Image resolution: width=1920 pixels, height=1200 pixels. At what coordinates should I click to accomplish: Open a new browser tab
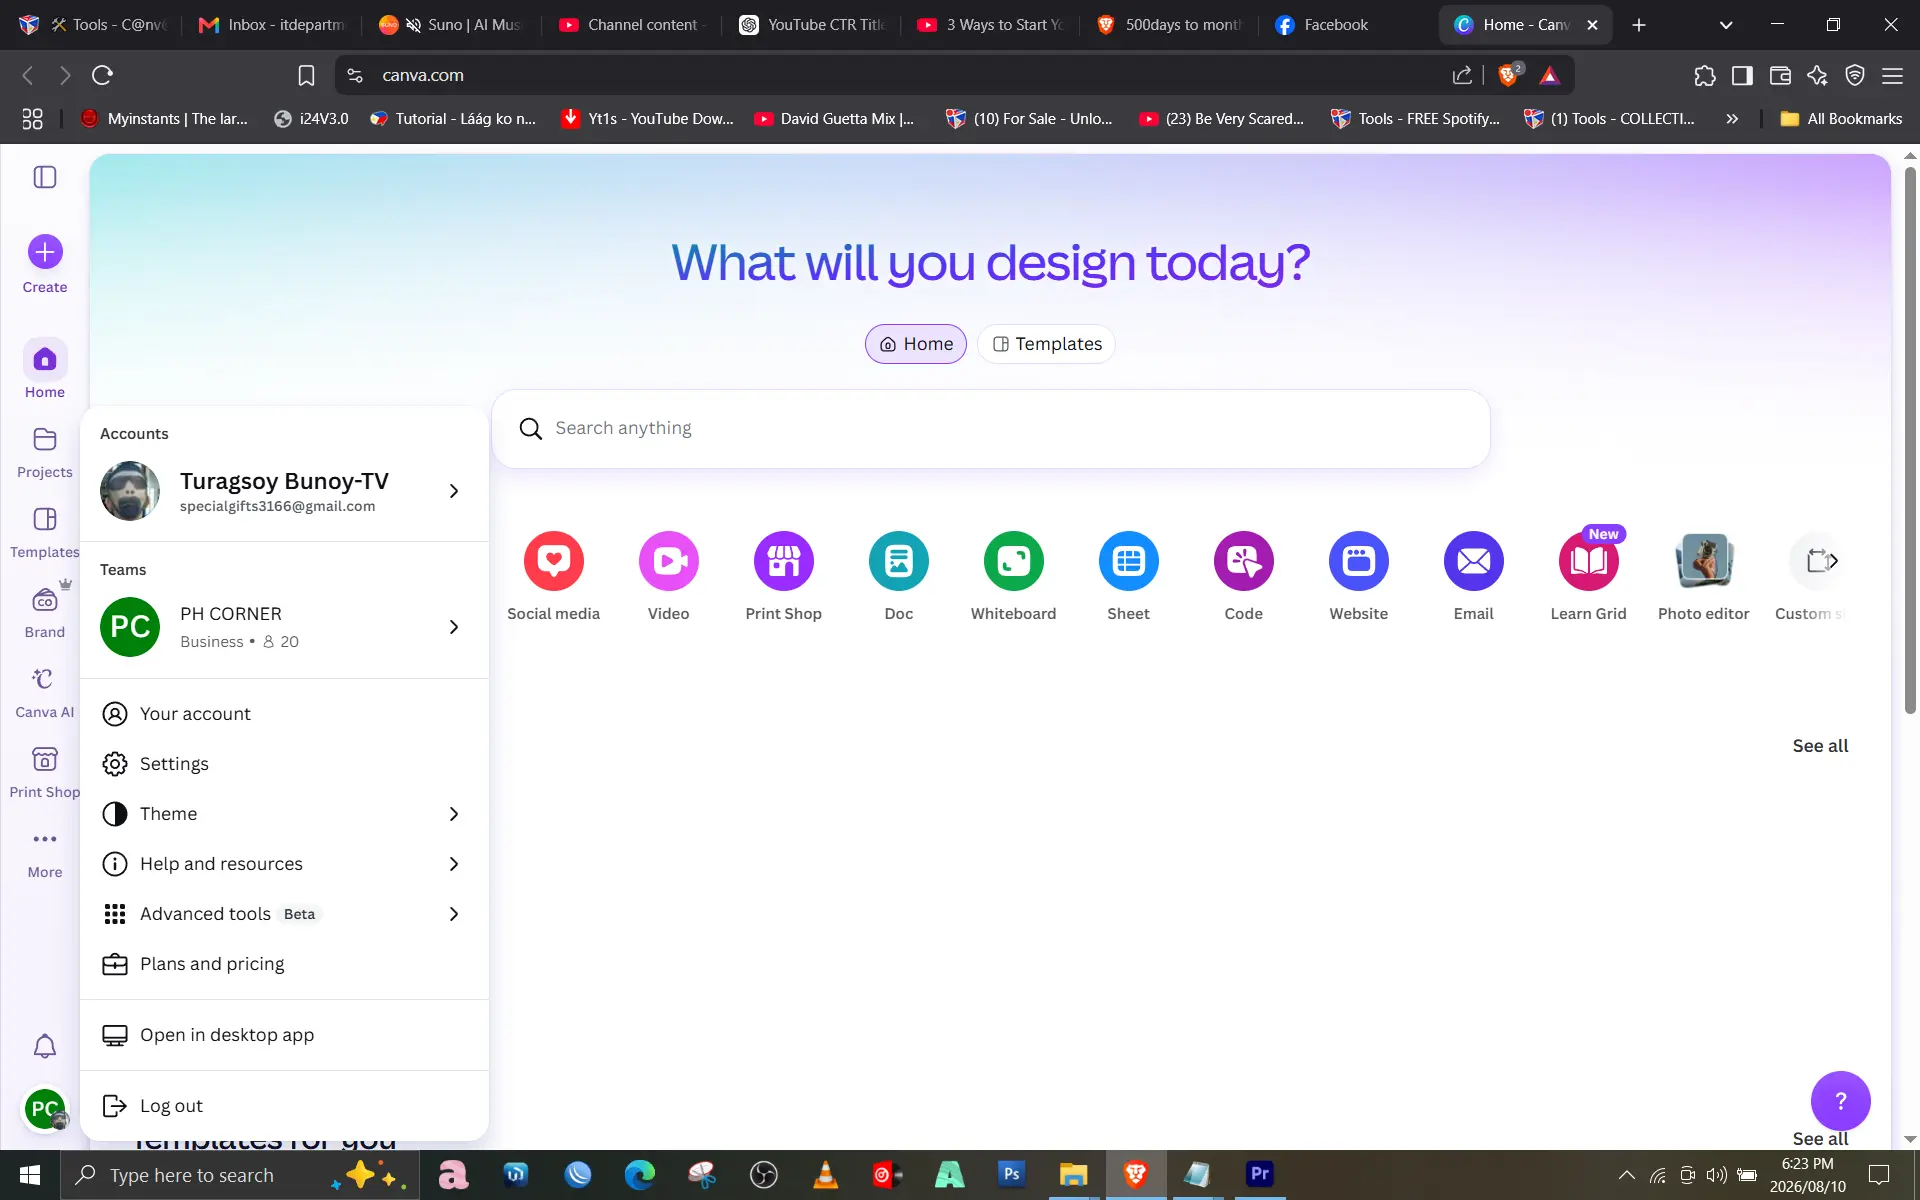pos(1638,25)
